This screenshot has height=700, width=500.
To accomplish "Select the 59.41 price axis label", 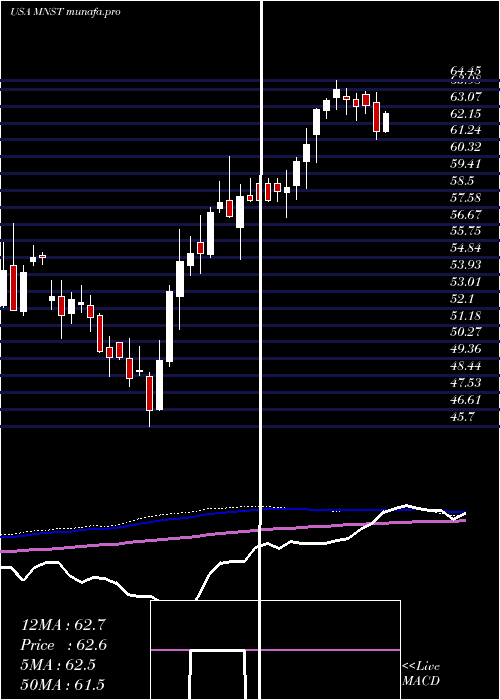I will point(466,164).
